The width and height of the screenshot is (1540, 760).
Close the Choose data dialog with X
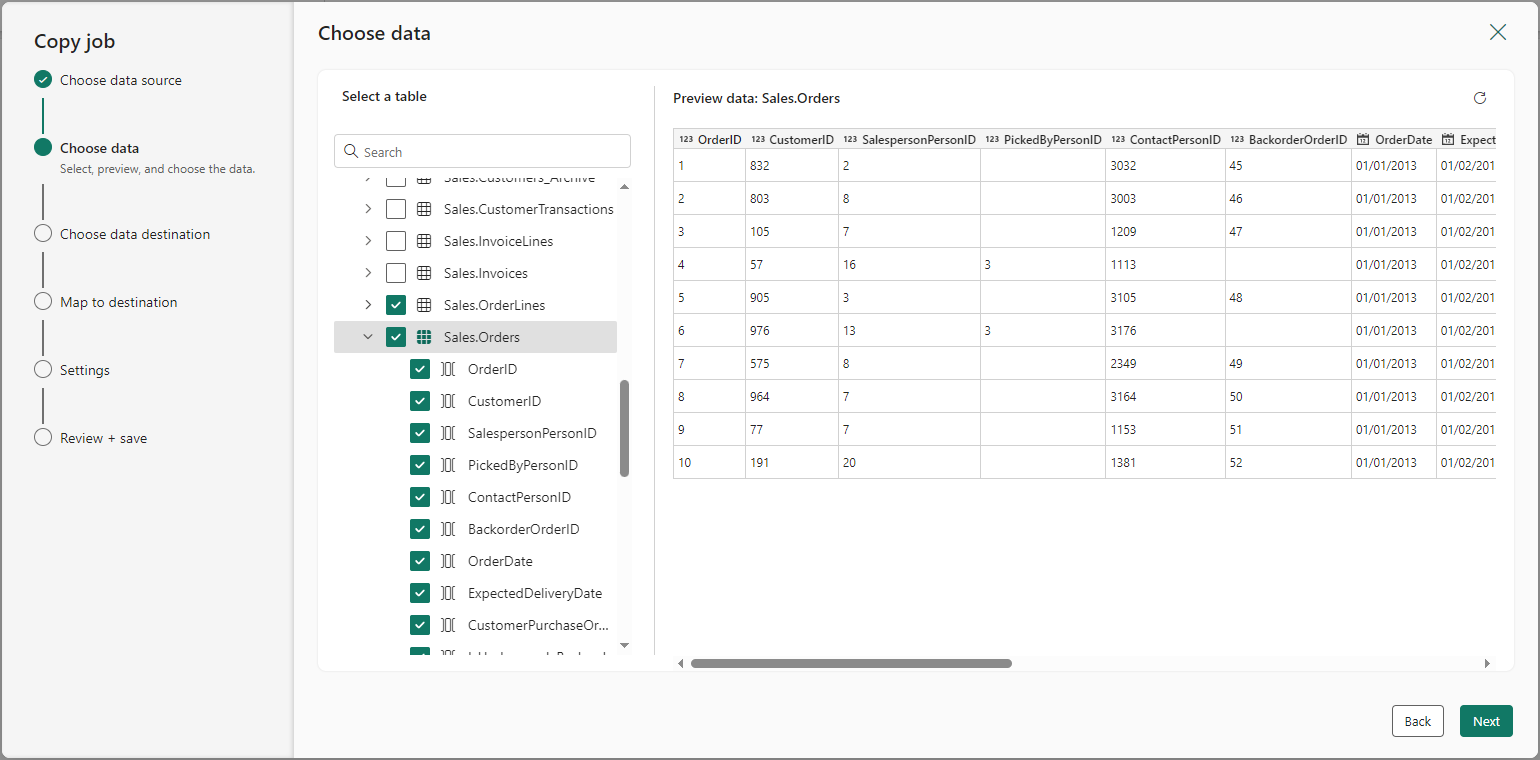[x=1498, y=32]
